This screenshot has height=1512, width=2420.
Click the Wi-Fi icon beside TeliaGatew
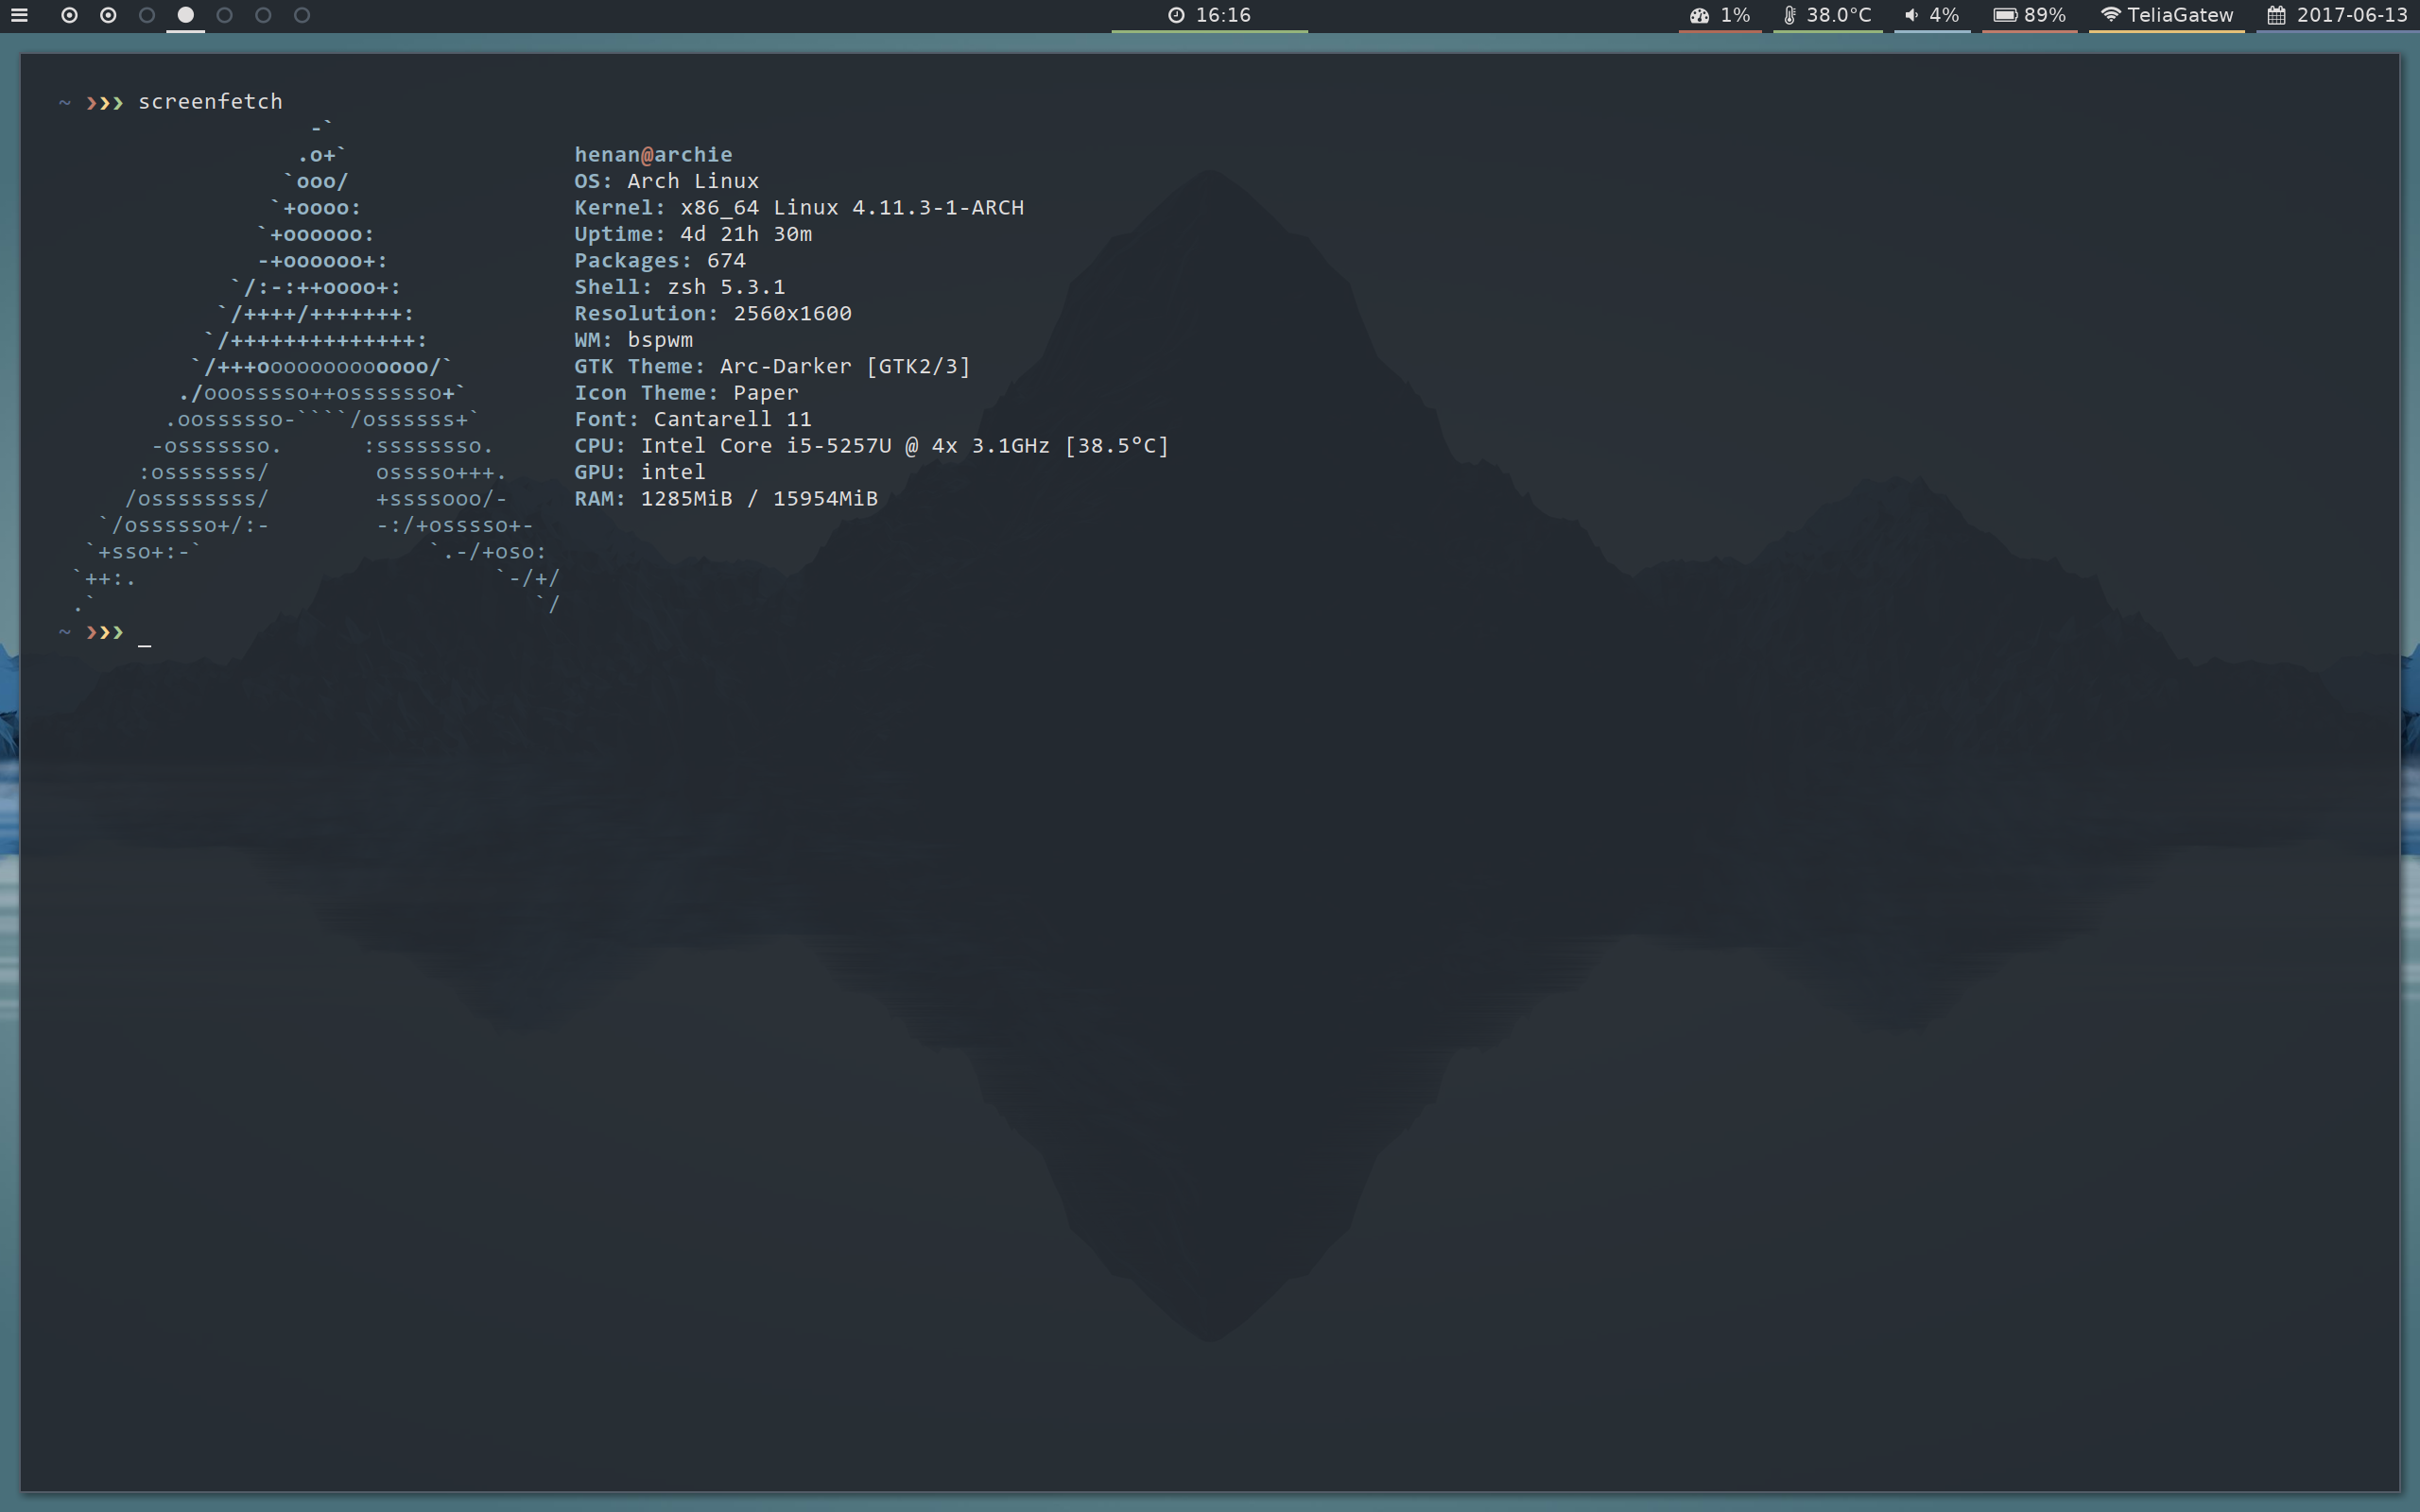click(x=2110, y=15)
